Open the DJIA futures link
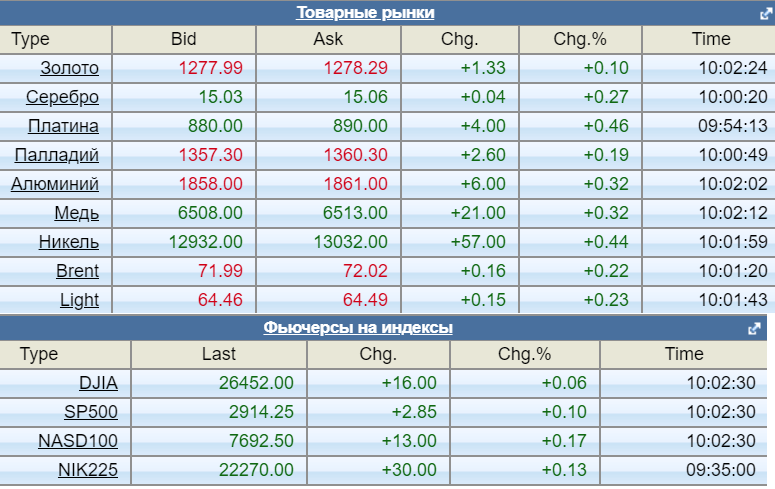Viewport: 775px width, 489px height. click(x=98, y=383)
